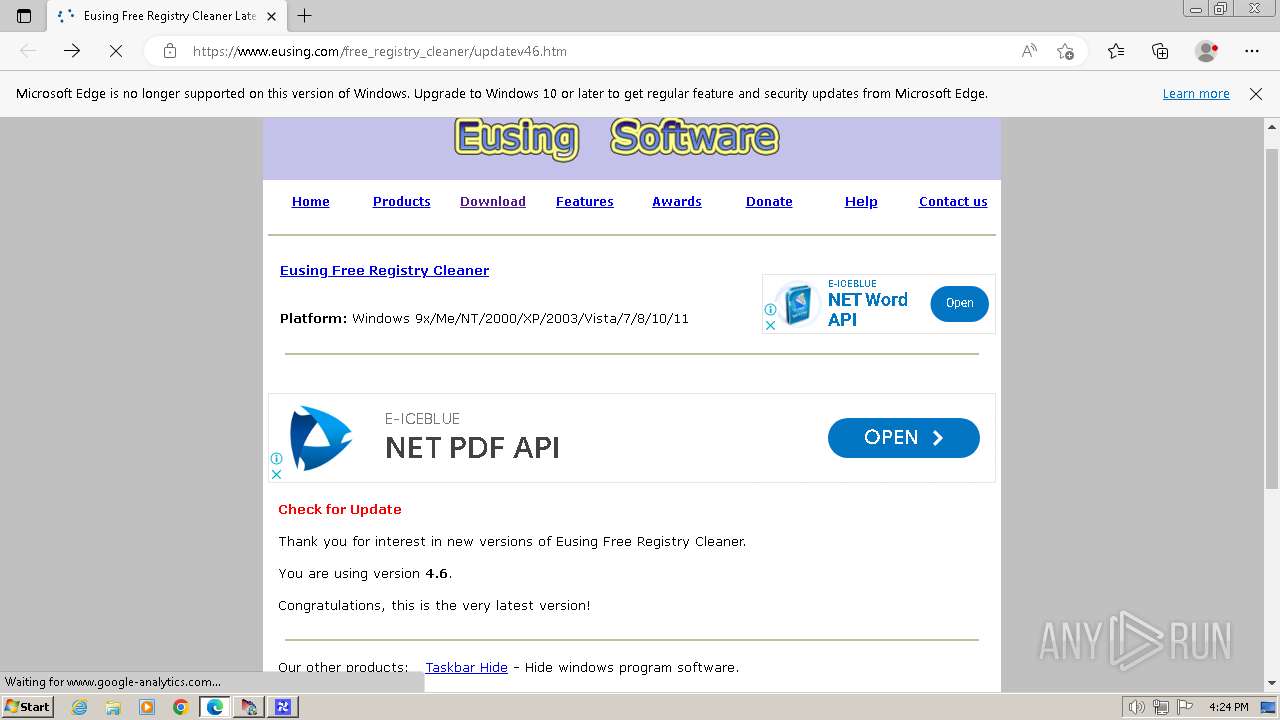
Task: Open the profile avatar icon
Action: tap(1206, 51)
